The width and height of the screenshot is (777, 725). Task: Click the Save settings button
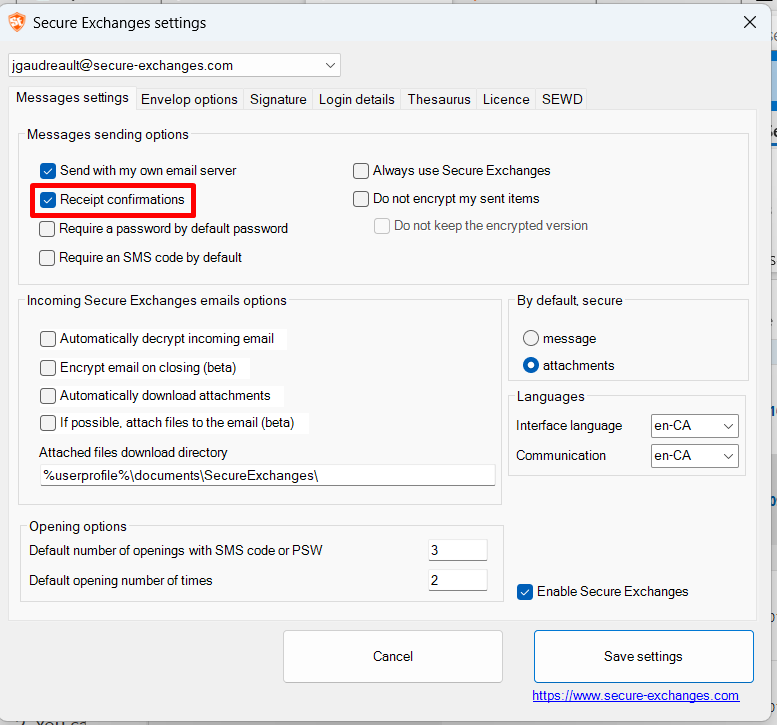644,656
